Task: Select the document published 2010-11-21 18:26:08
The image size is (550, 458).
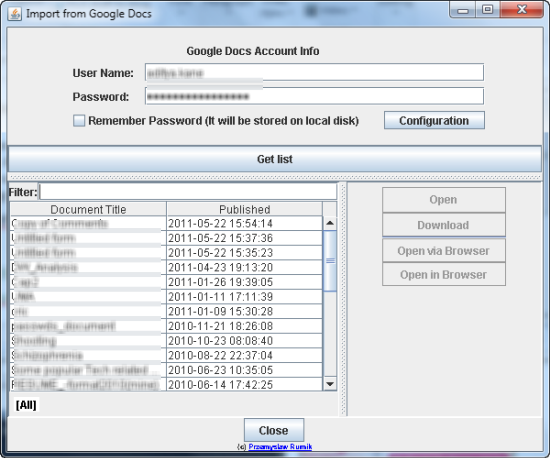Action: (166, 326)
